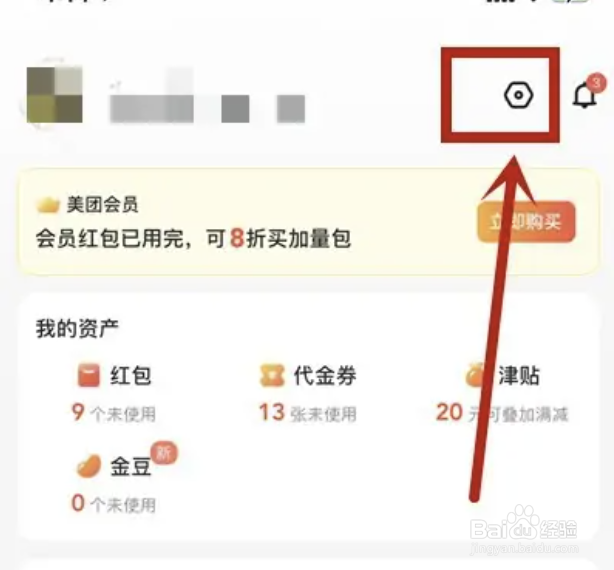Viewport: 614px width, 570px height.
Task: Open the 代金券 entry label
Action: click(325, 375)
